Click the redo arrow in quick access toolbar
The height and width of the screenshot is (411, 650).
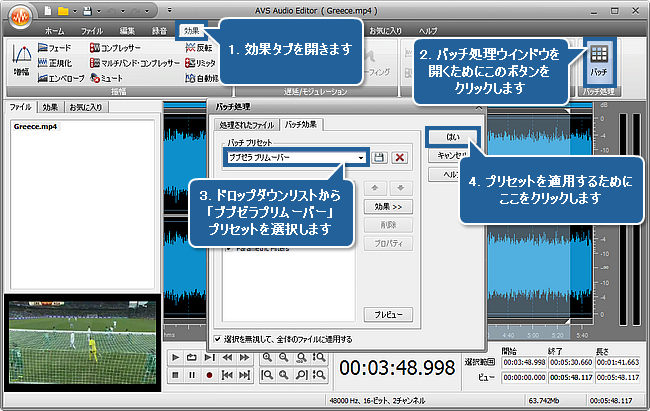(x=135, y=11)
